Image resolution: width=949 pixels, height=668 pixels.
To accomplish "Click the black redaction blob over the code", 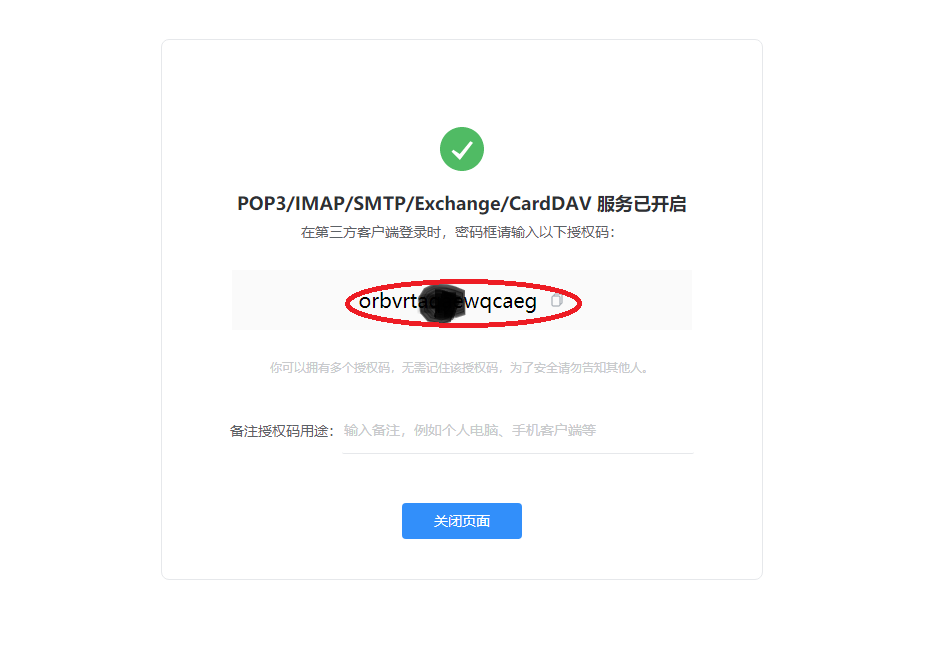I will [442, 304].
